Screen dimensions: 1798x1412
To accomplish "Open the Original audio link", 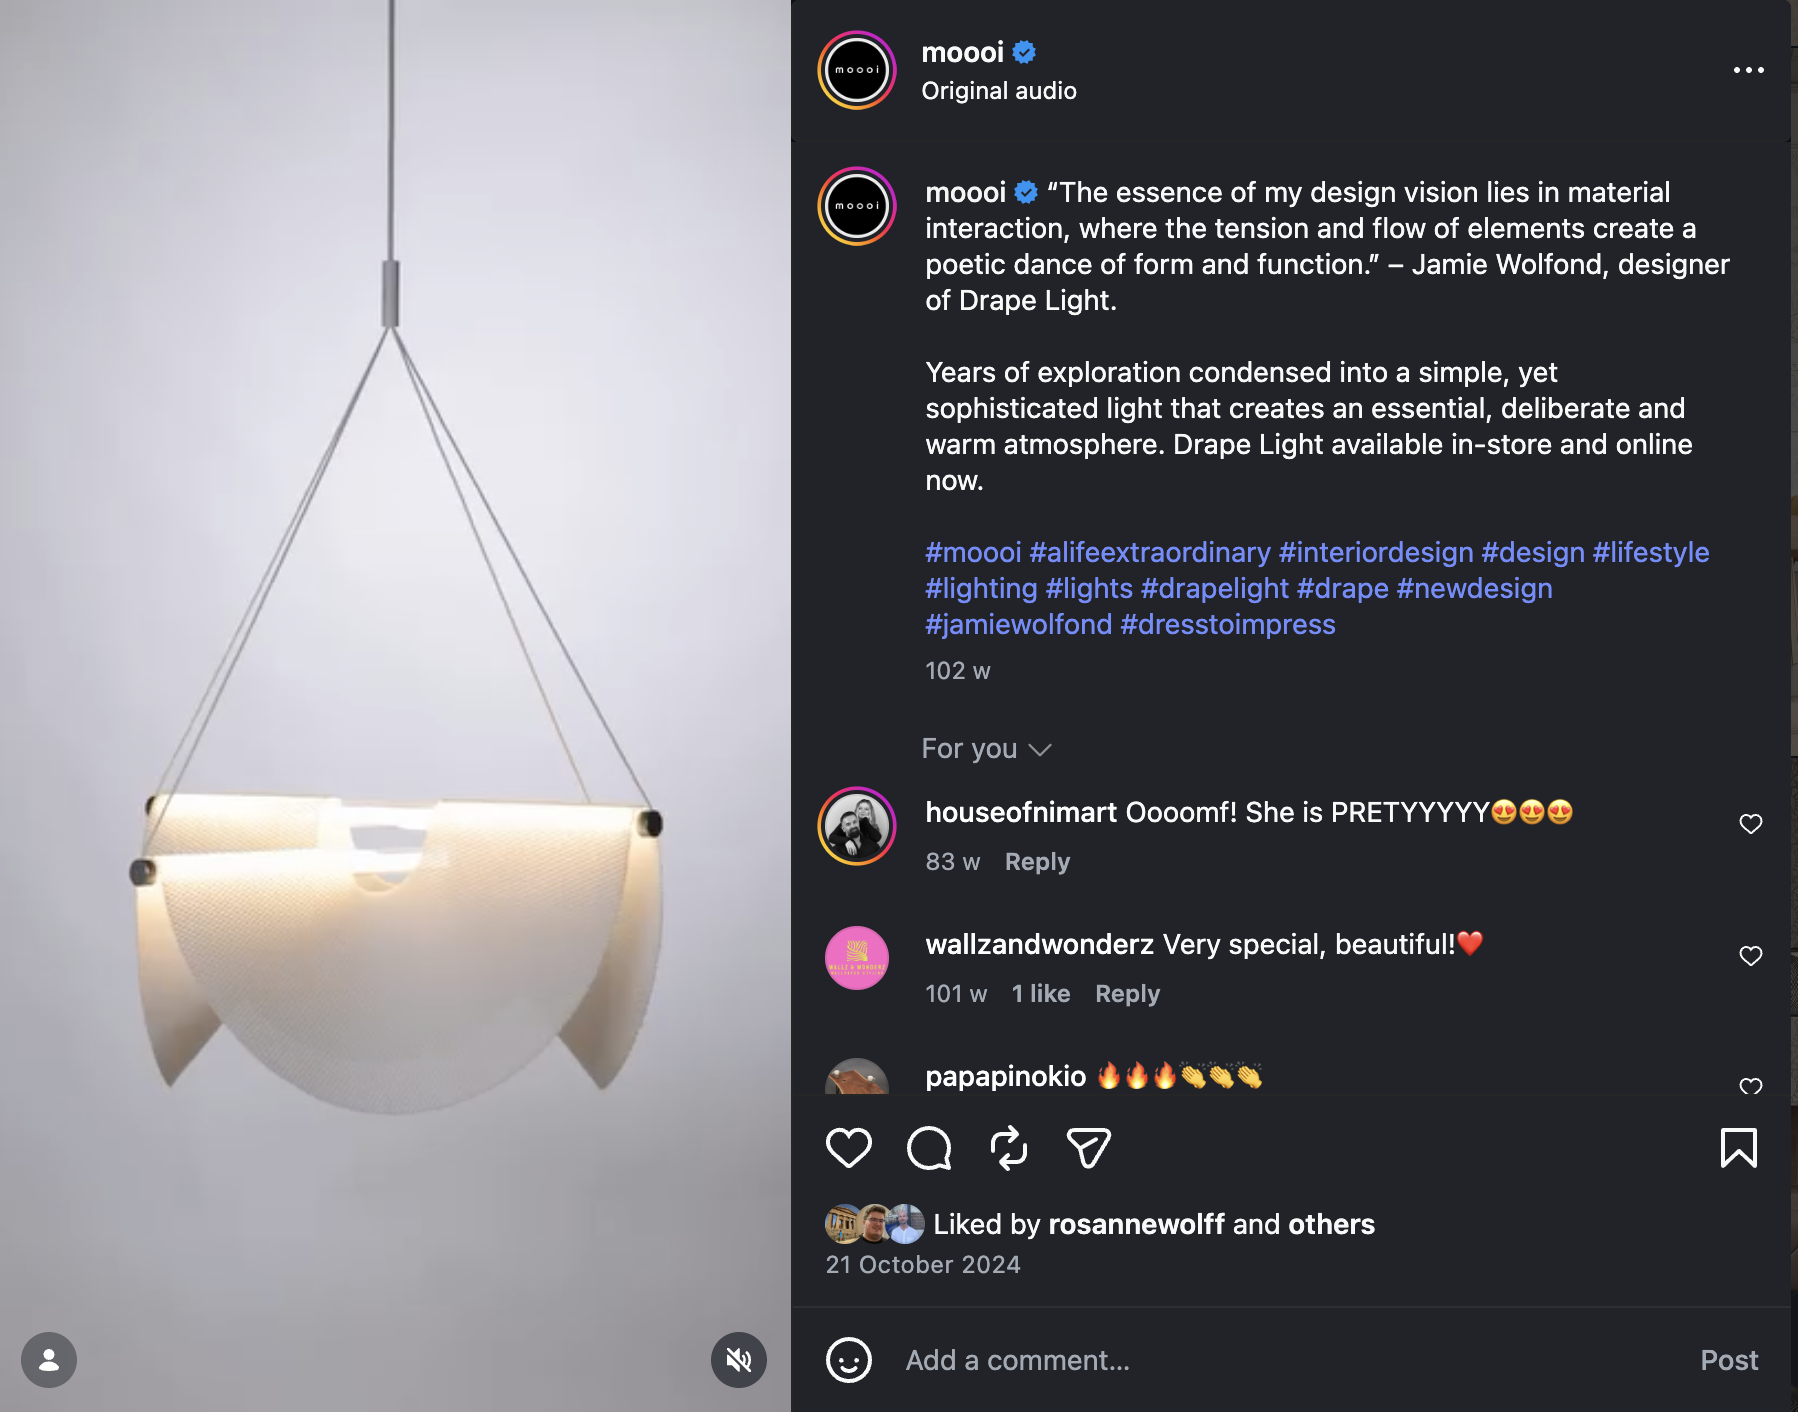I will [x=998, y=91].
